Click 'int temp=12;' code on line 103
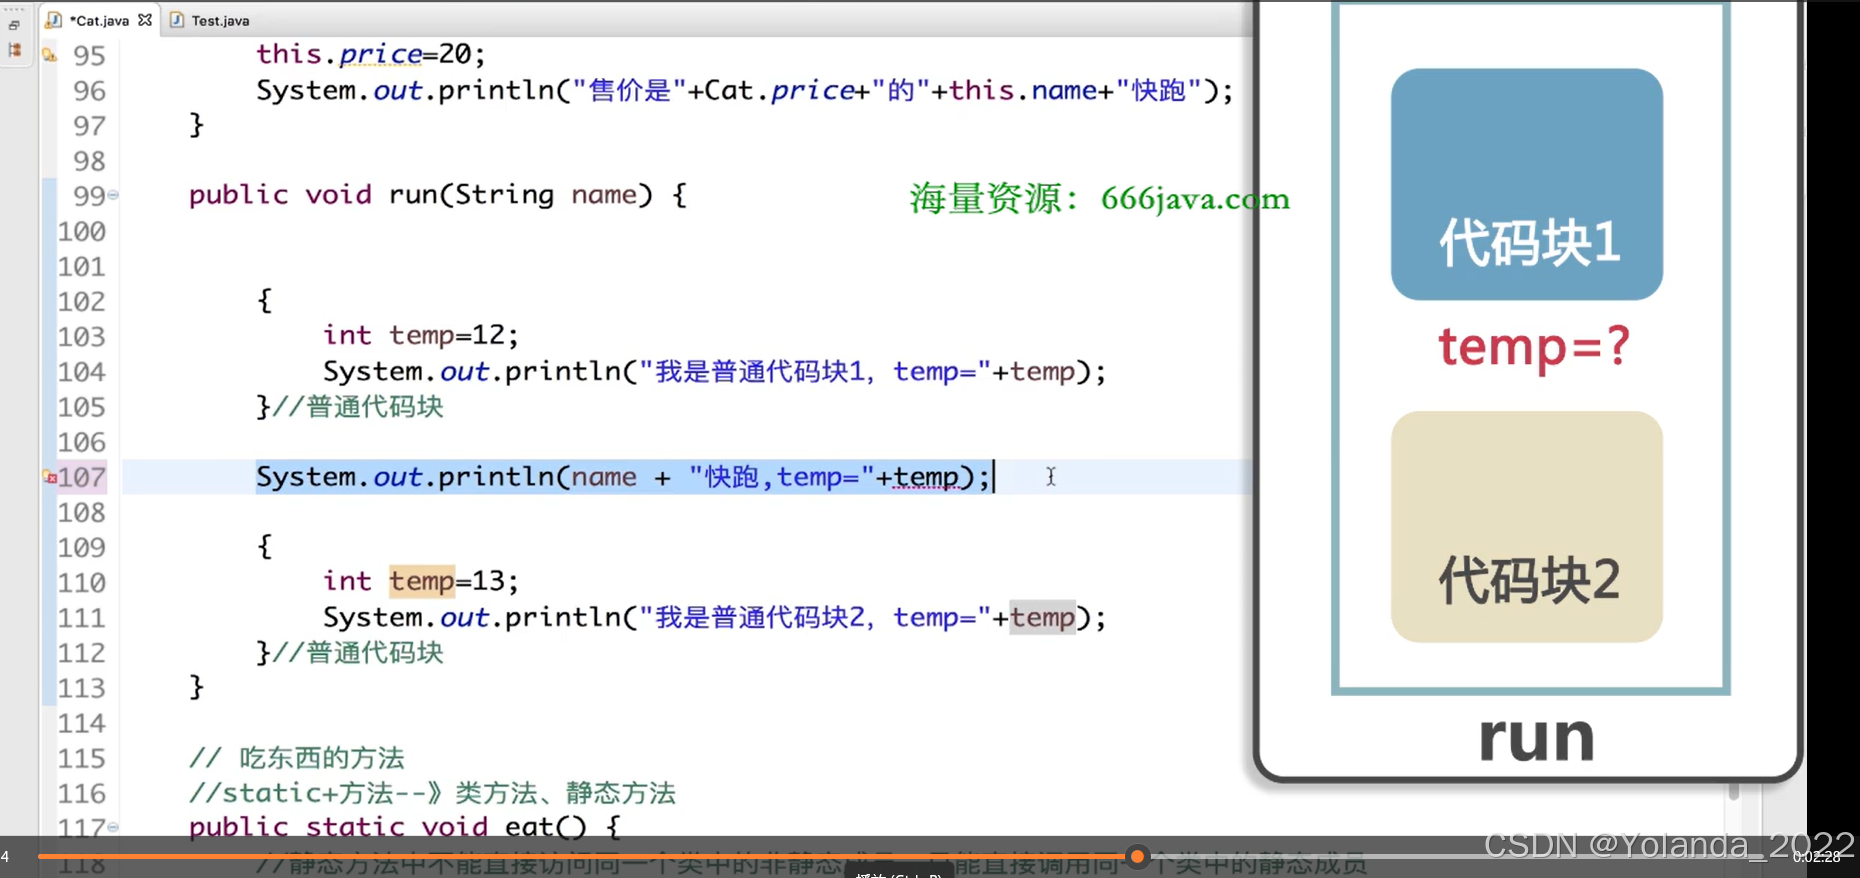1860x878 pixels. click(x=420, y=335)
